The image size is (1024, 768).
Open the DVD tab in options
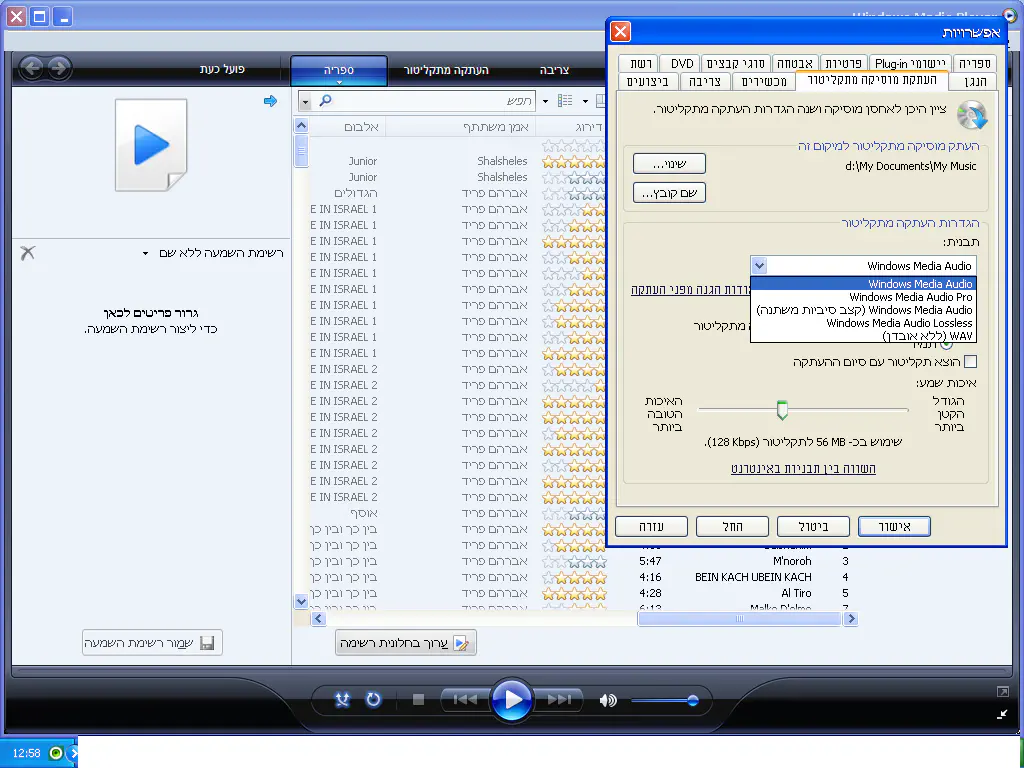[x=682, y=64]
